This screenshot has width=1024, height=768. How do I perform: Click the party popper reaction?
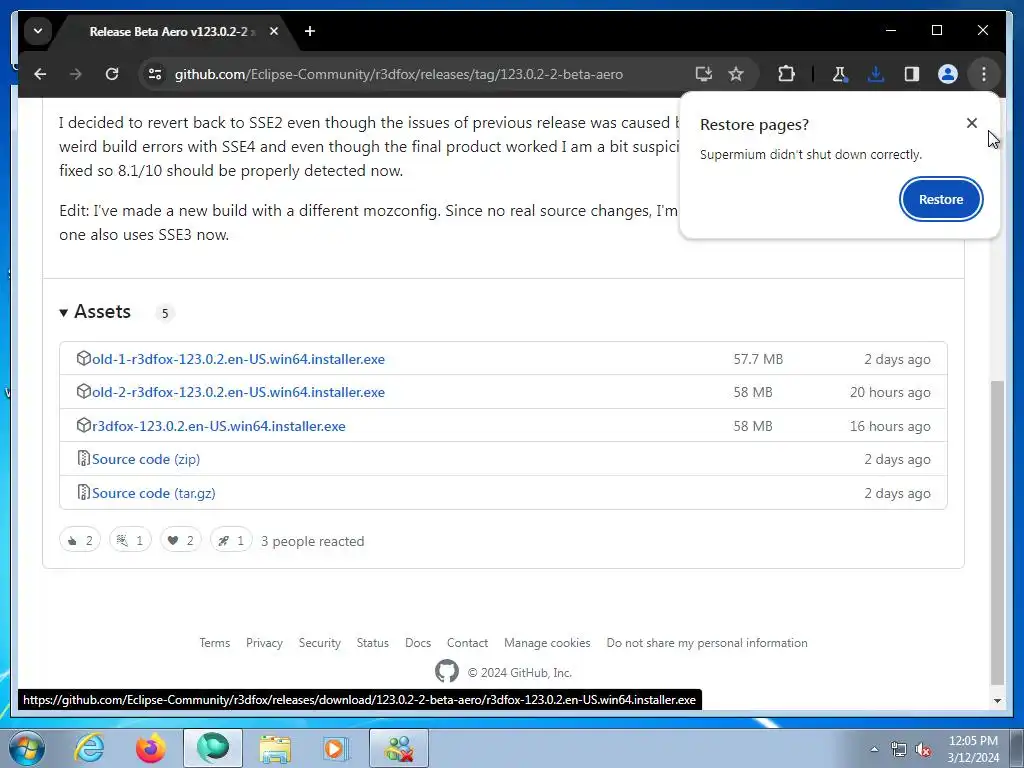point(130,540)
